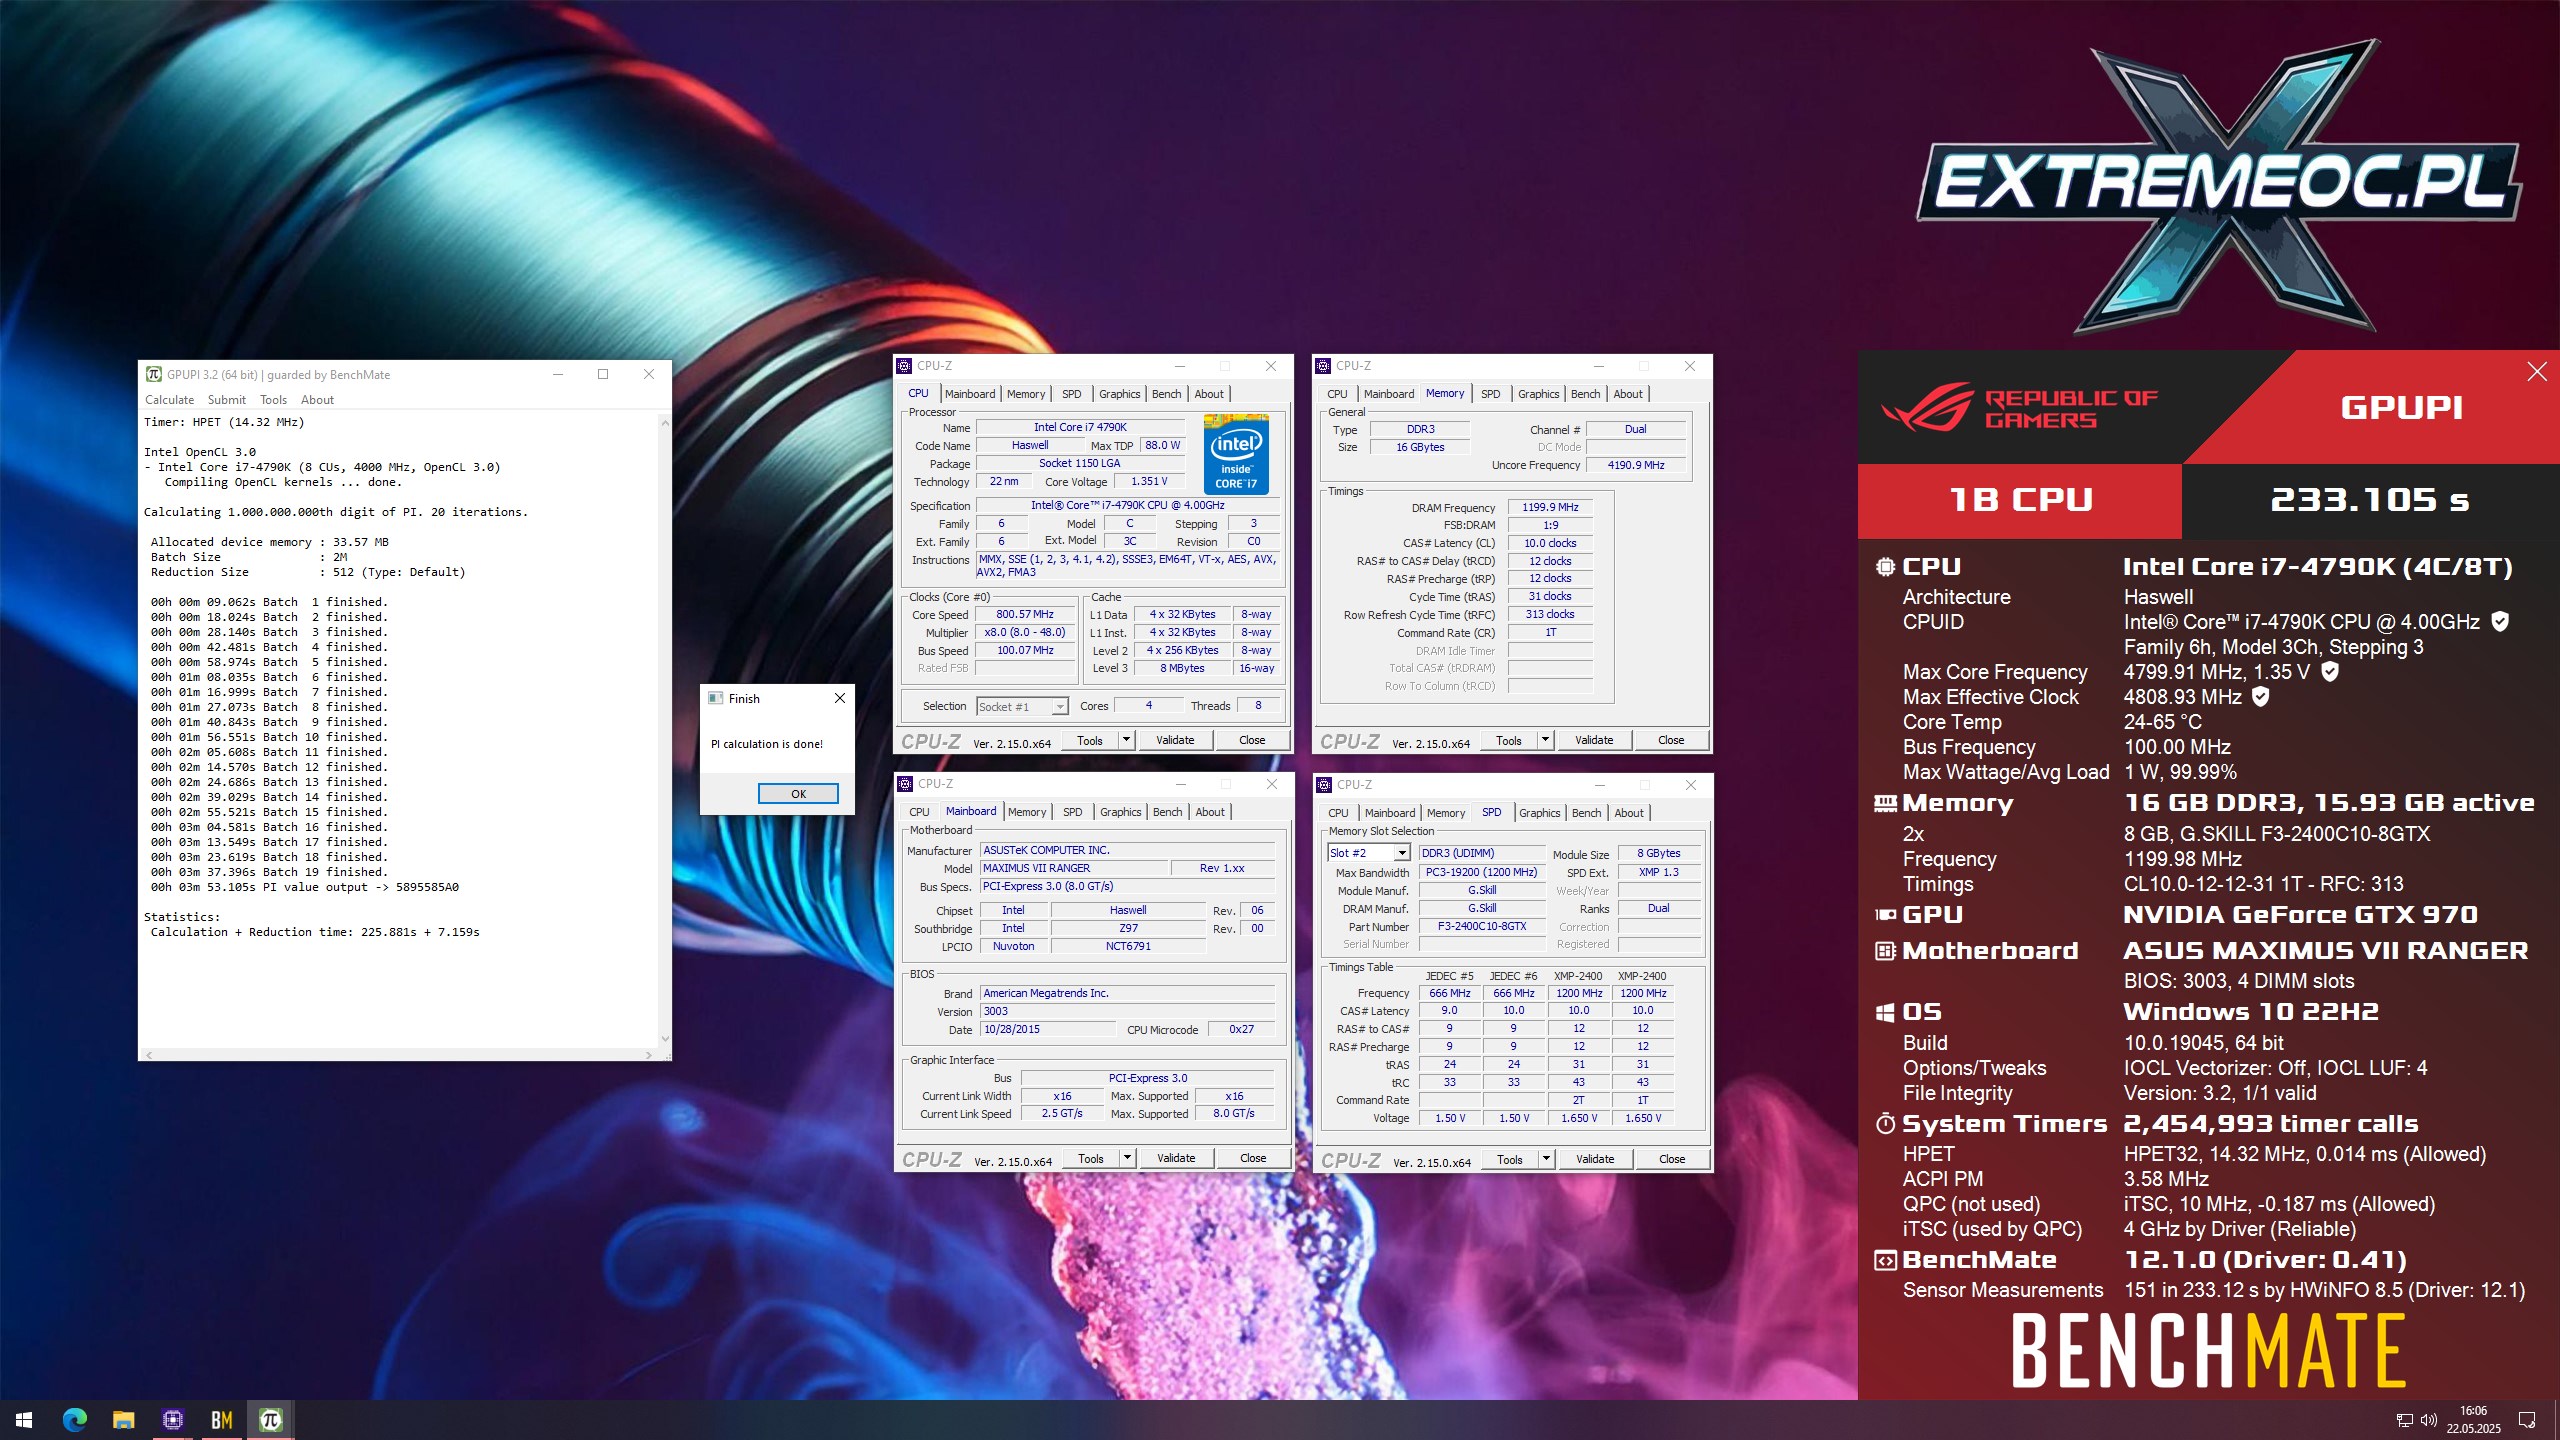This screenshot has width=2560, height=1440.
Task: Click Close button in SPD tab window
Action: [x=1672, y=1159]
